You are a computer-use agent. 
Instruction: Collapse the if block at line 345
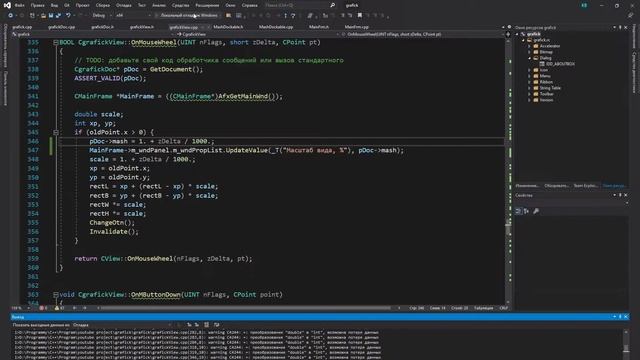tap(56, 132)
